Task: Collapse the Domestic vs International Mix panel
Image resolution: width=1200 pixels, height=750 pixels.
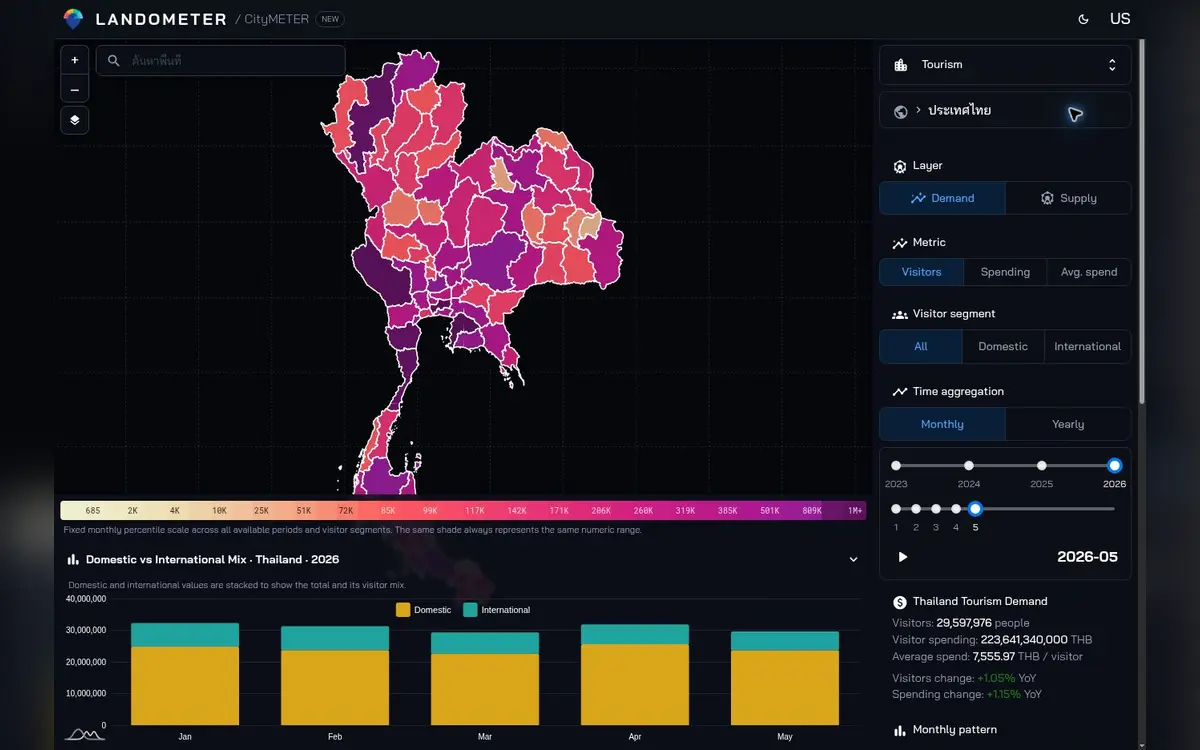Action: (x=853, y=560)
